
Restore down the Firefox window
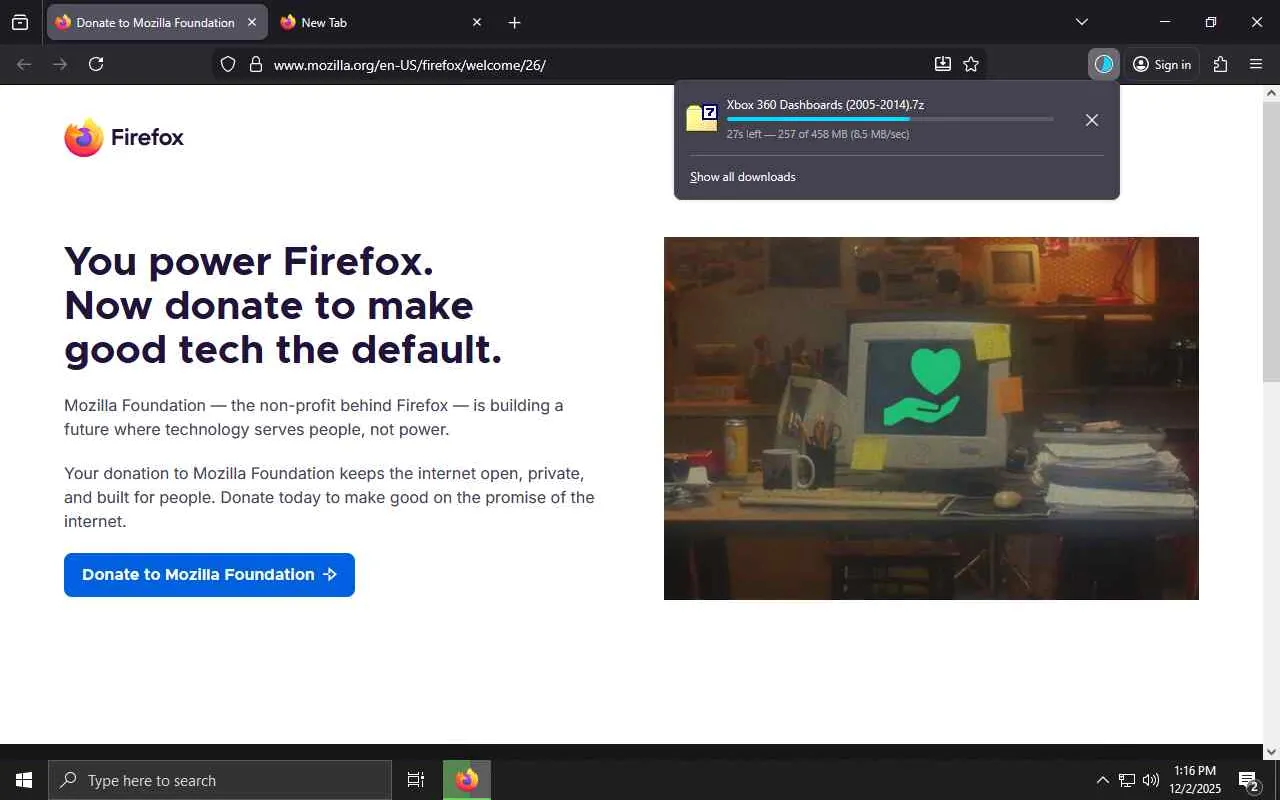[x=1211, y=22]
